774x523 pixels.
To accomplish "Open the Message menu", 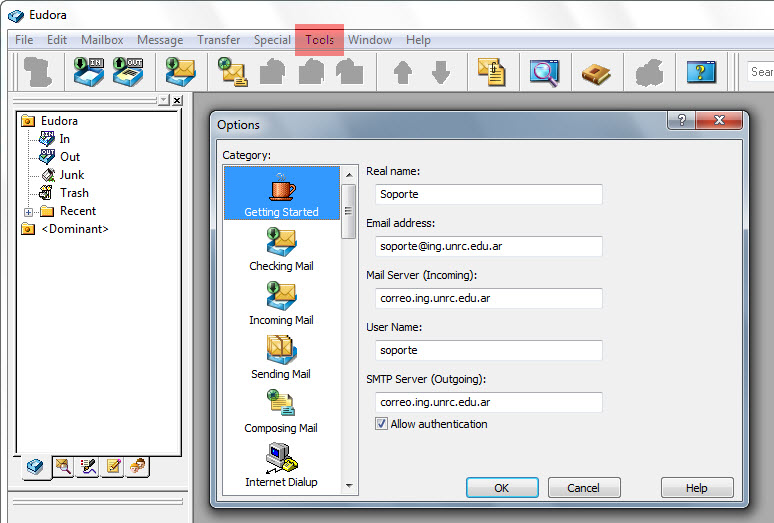I will coord(160,40).
